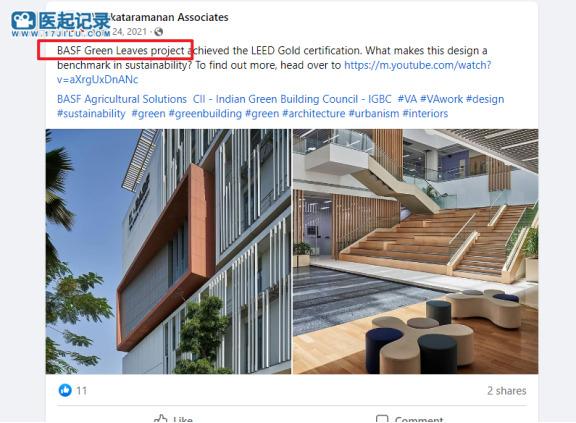This screenshot has height=423, width=576.
Task: Click the Comment speech bubble icon
Action: pos(382,419)
